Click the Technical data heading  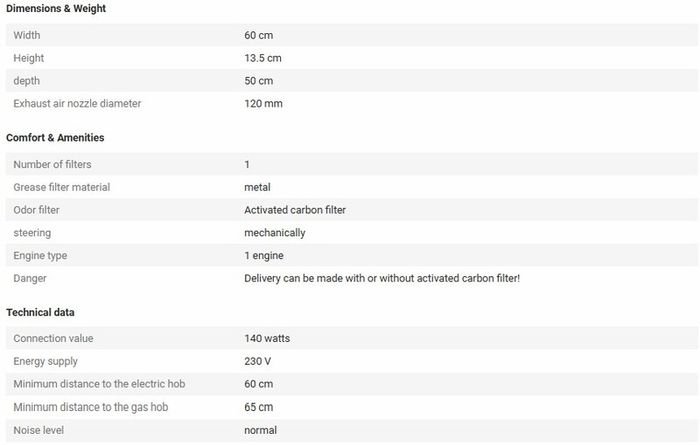pyautogui.click(x=40, y=312)
